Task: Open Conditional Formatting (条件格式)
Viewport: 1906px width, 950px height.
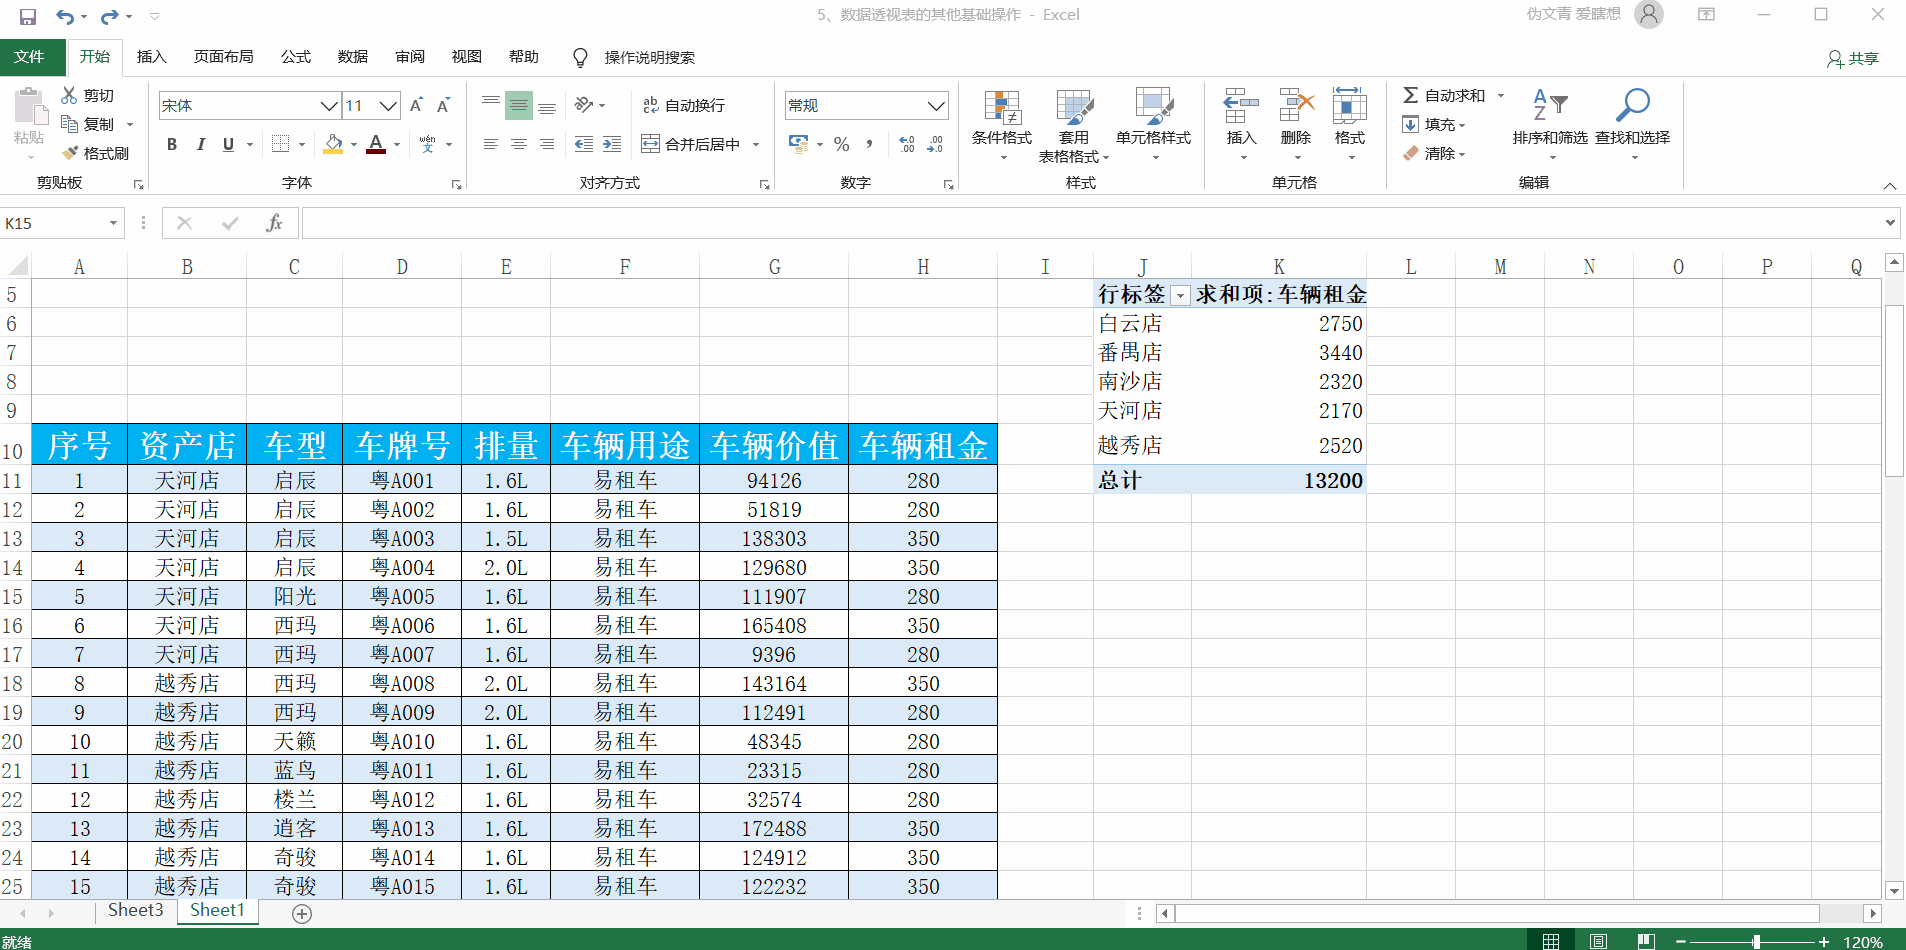Action: coord(1002,124)
